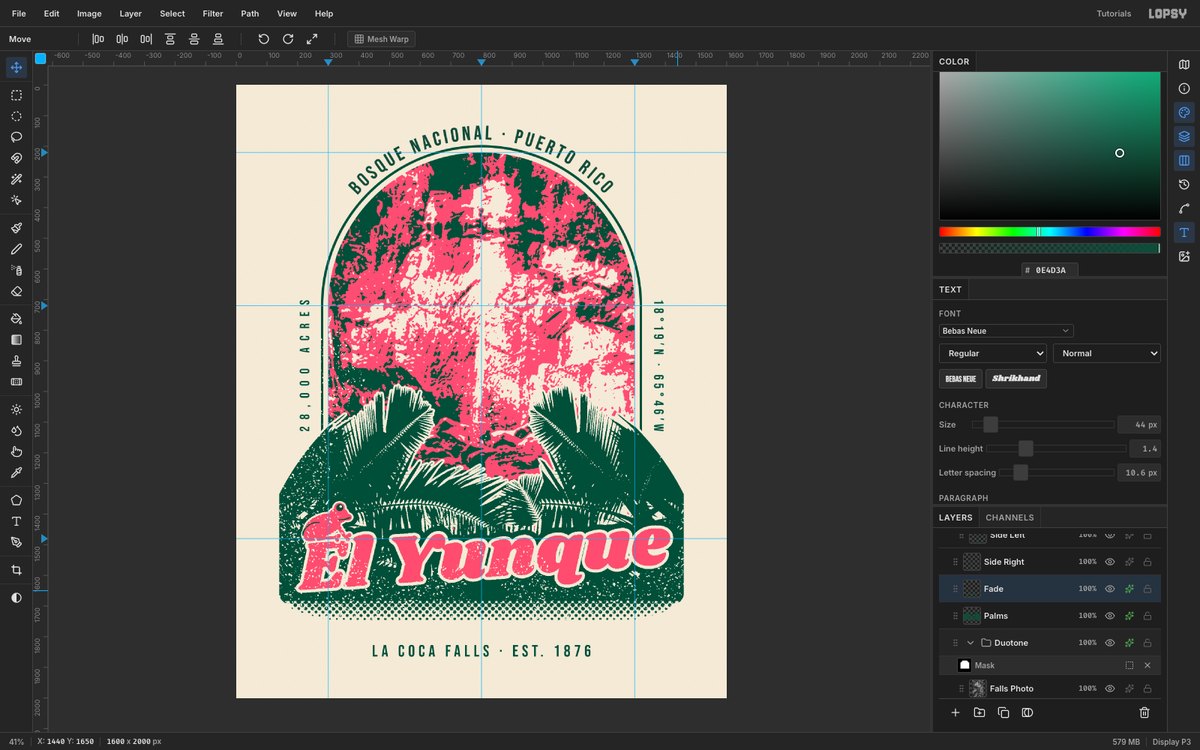Toggle effects on the Palms layer
The height and width of the screenshot is (750, 1200).
[x=1129, y=616]
